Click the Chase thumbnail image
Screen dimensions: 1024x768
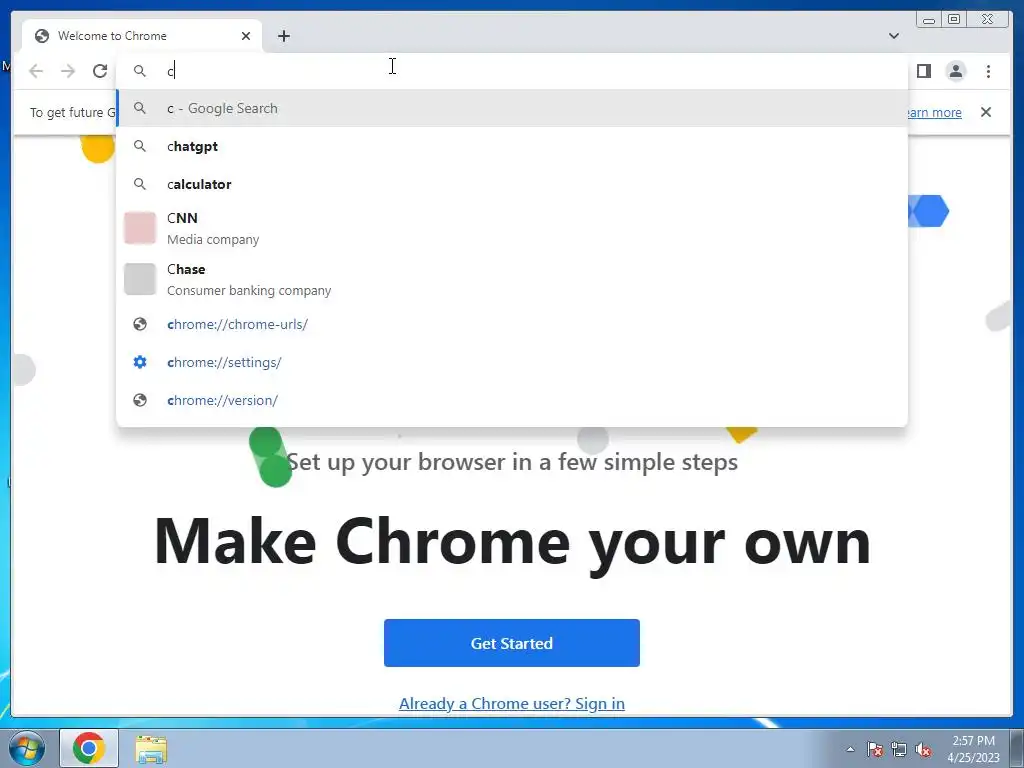[140, 280]
